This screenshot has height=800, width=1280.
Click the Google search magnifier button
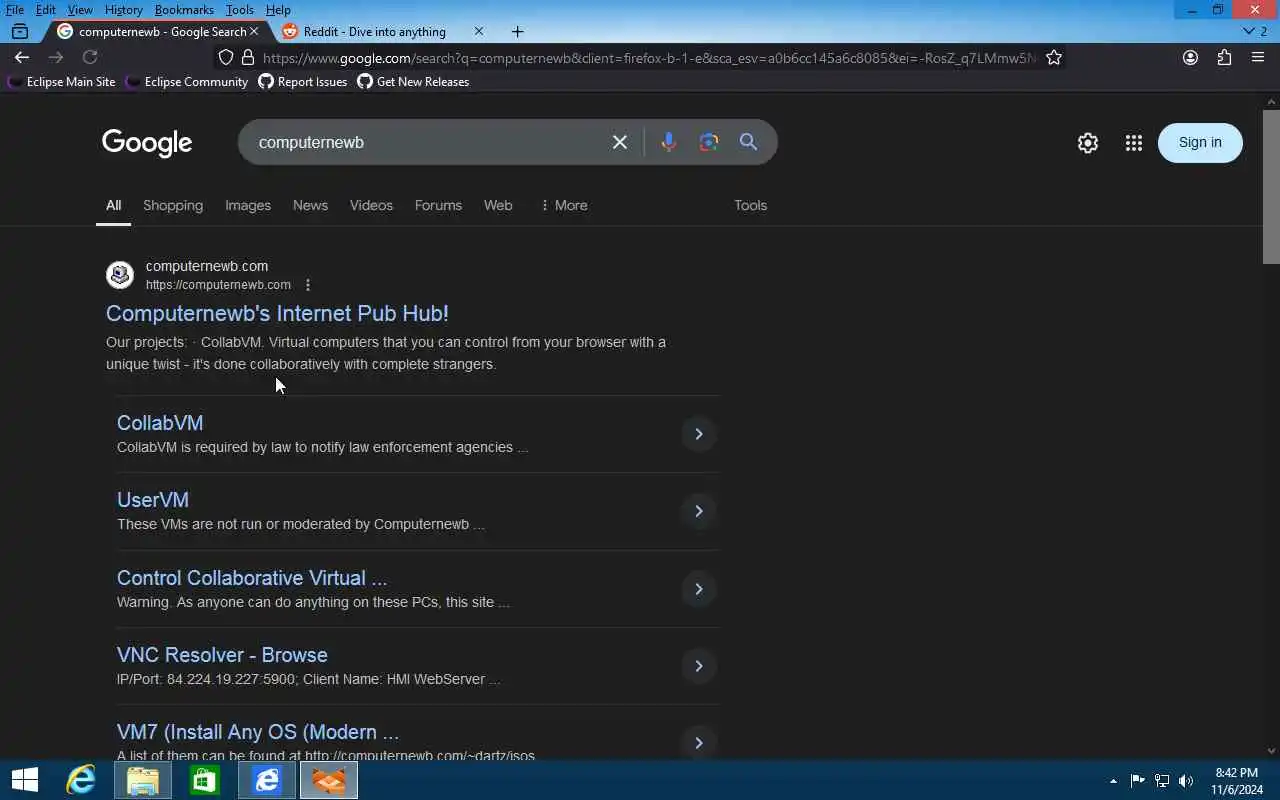click(x=748, y=142)
